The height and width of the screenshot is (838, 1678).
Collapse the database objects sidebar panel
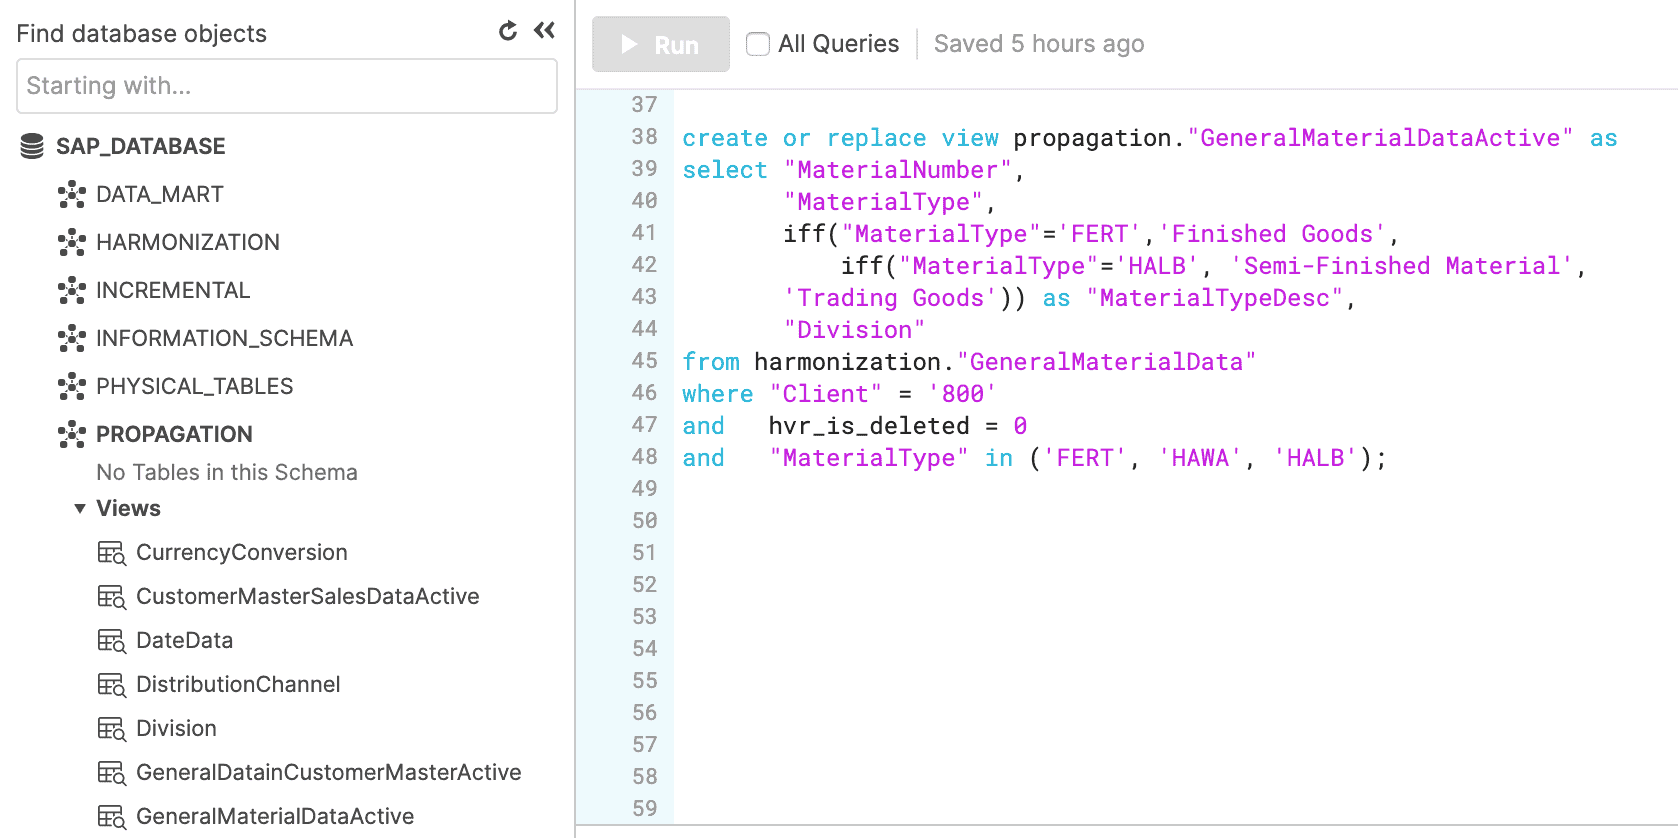(x=544, y=31)
